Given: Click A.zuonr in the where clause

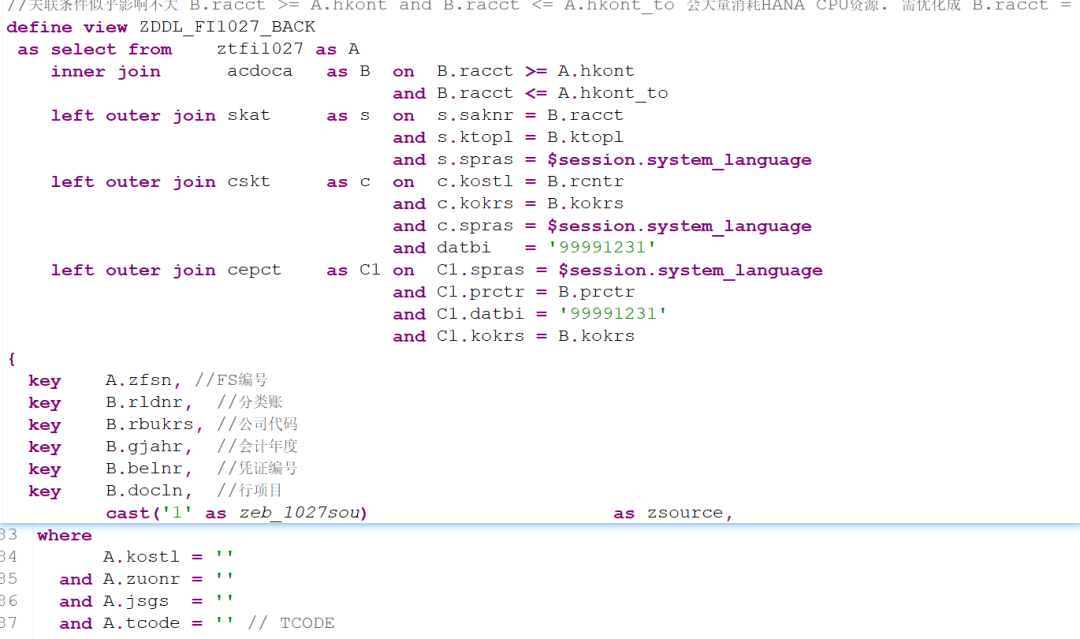Looking at the screenshot, I should coord(141,578).
